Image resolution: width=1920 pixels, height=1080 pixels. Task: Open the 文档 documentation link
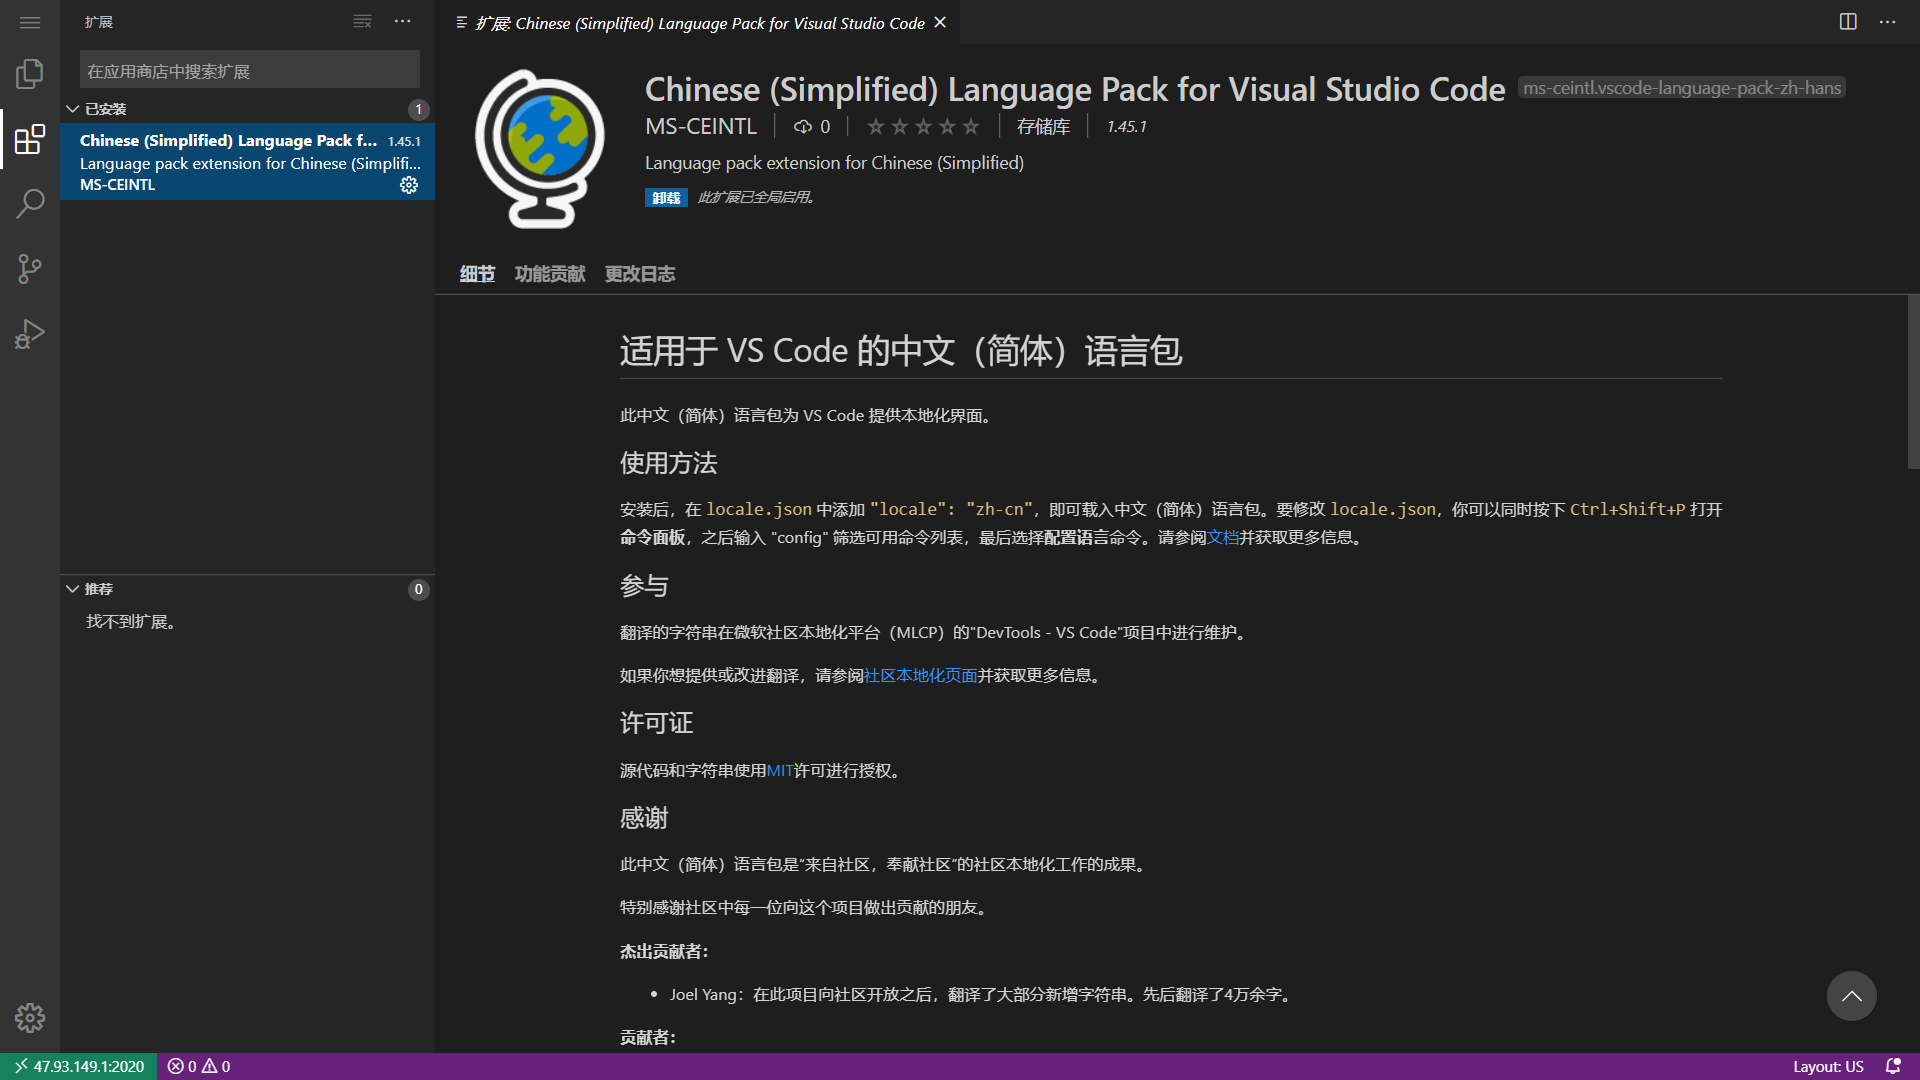(1223, 538)
